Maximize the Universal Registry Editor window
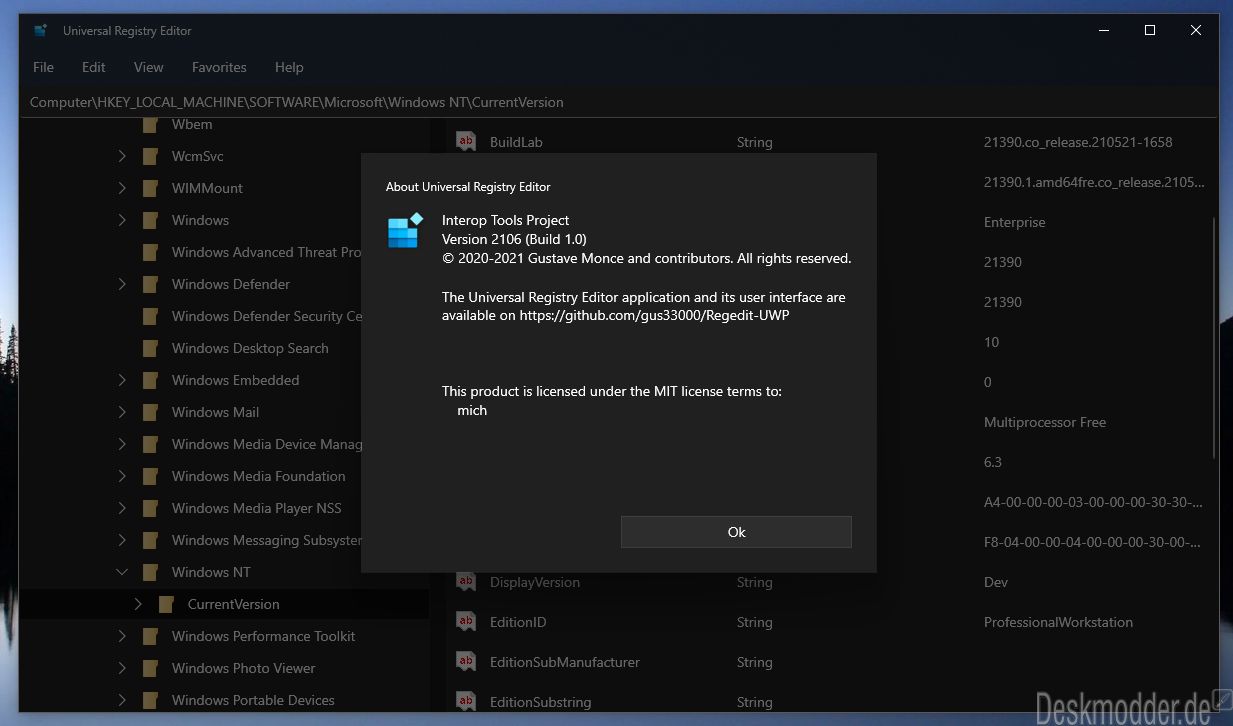Screen dimensions: 1233x726 (x=1150, y=30)
